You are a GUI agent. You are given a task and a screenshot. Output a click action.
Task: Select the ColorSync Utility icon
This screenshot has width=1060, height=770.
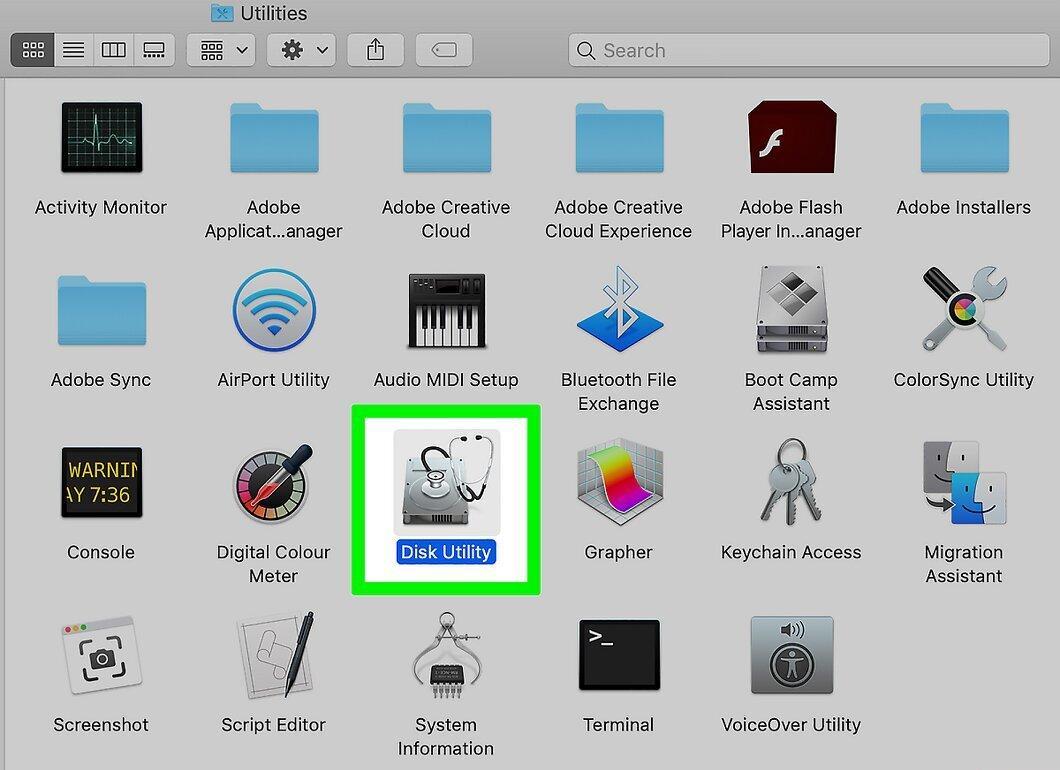(x=965, y=308)
